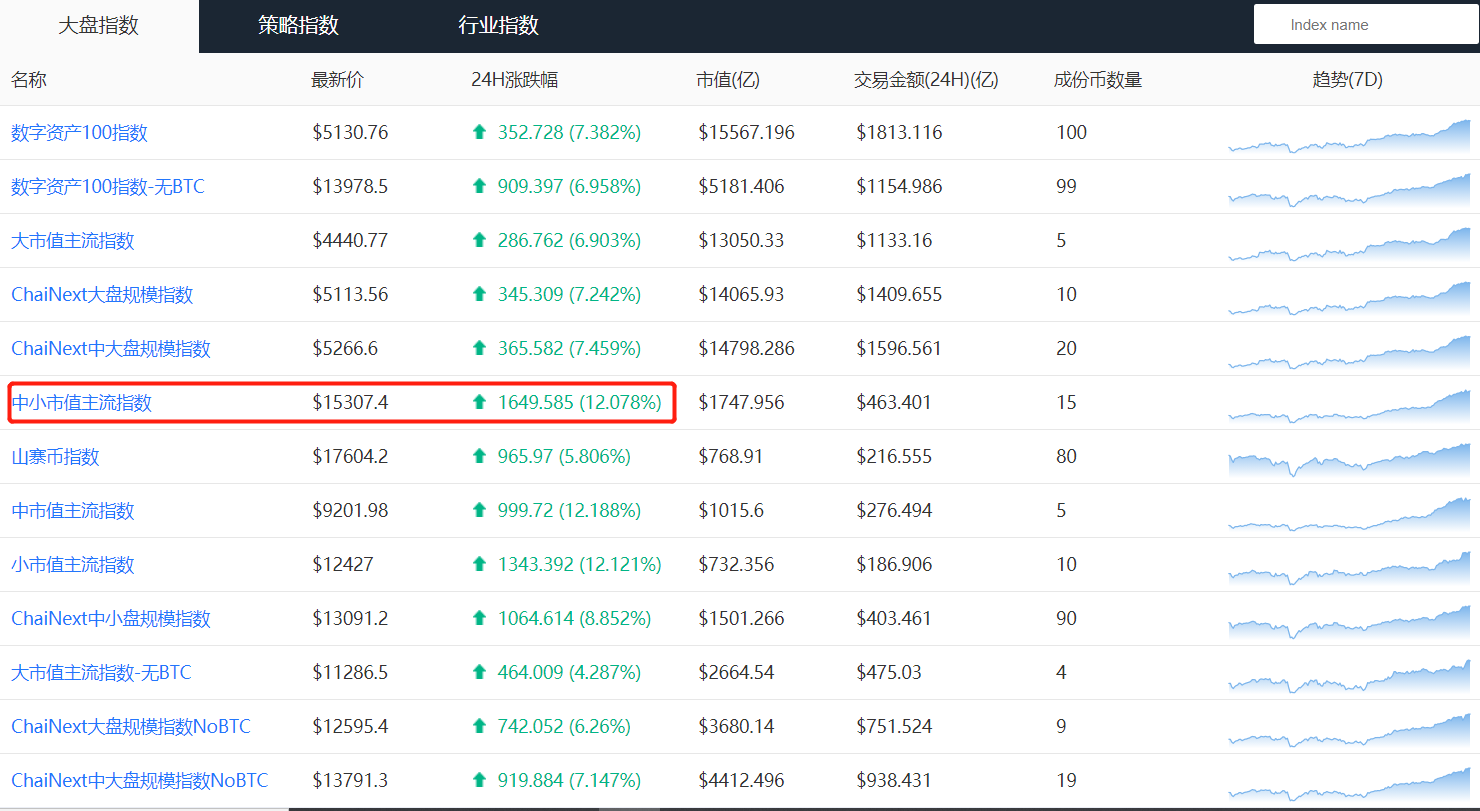Open the 策略指数 tab
This screenshot has height=811, width=1480.
click(x=298, y=26)
